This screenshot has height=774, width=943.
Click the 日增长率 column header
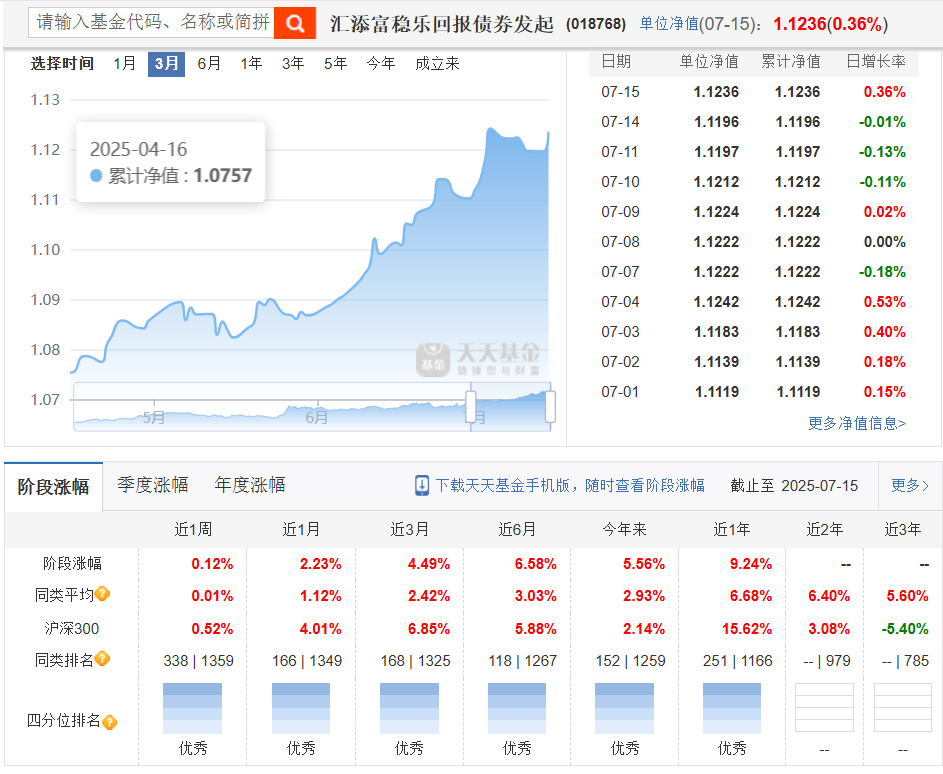[x=876, y=61]
